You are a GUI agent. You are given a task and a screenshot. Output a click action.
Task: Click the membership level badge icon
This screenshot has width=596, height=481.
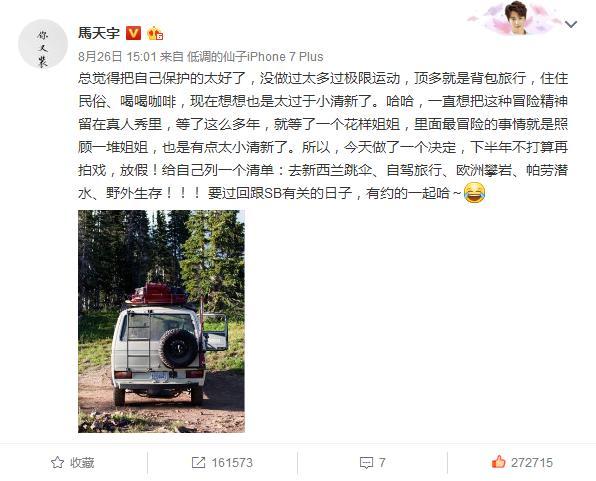(155, 33)
